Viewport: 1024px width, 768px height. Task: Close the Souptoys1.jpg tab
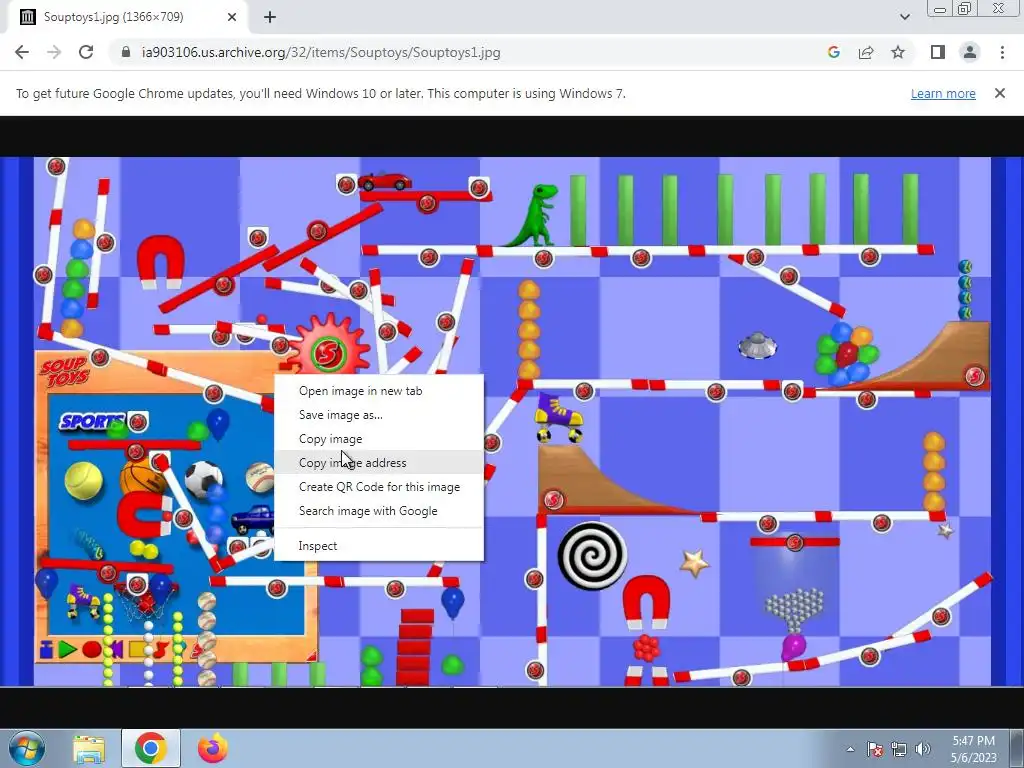(x=232, y=17)
